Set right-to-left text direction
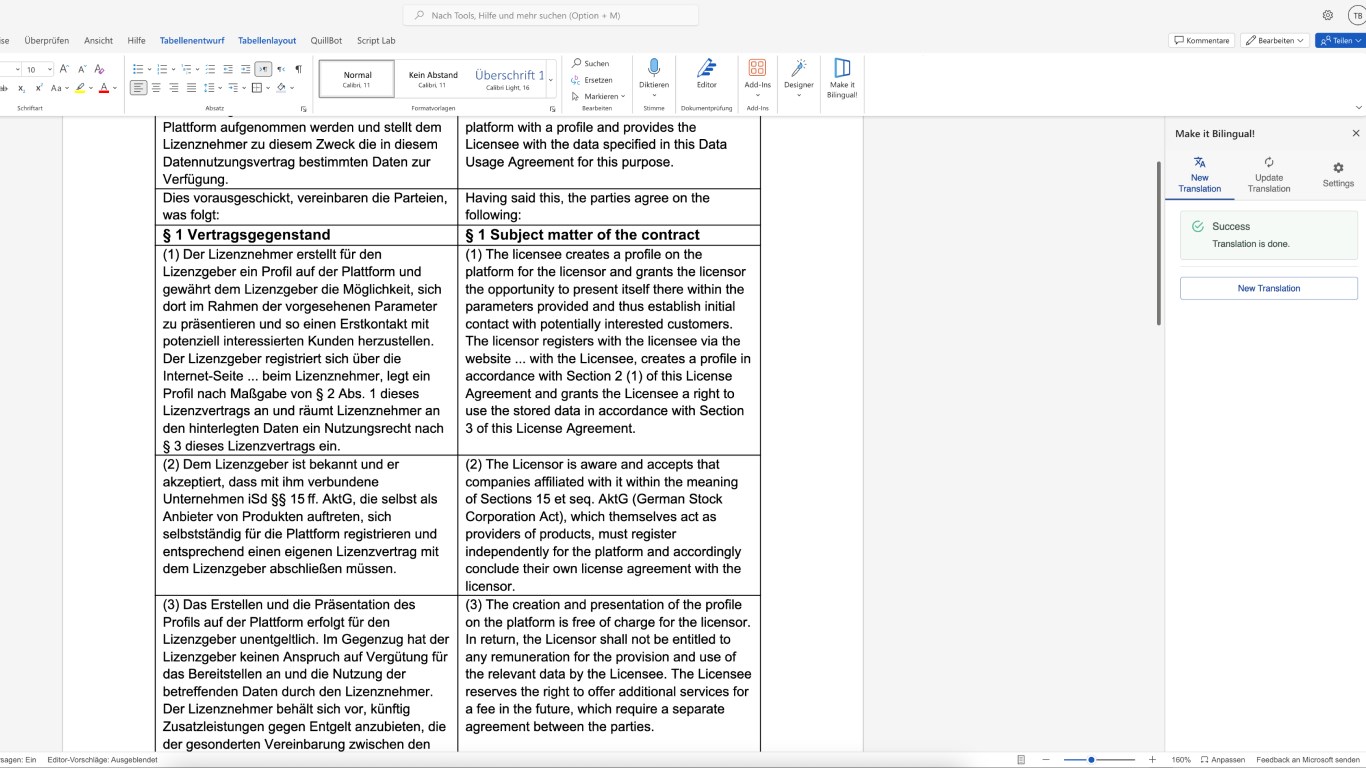 coord(281,69)
